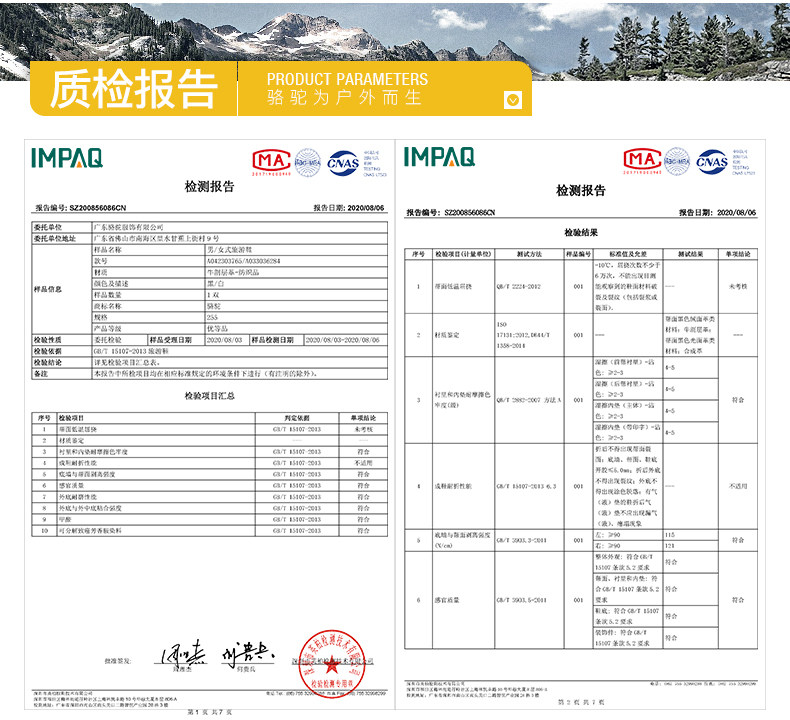Click report number SZ200856086CN on page 1
This screenshot has height=720, width=790.
pos(98,208)
